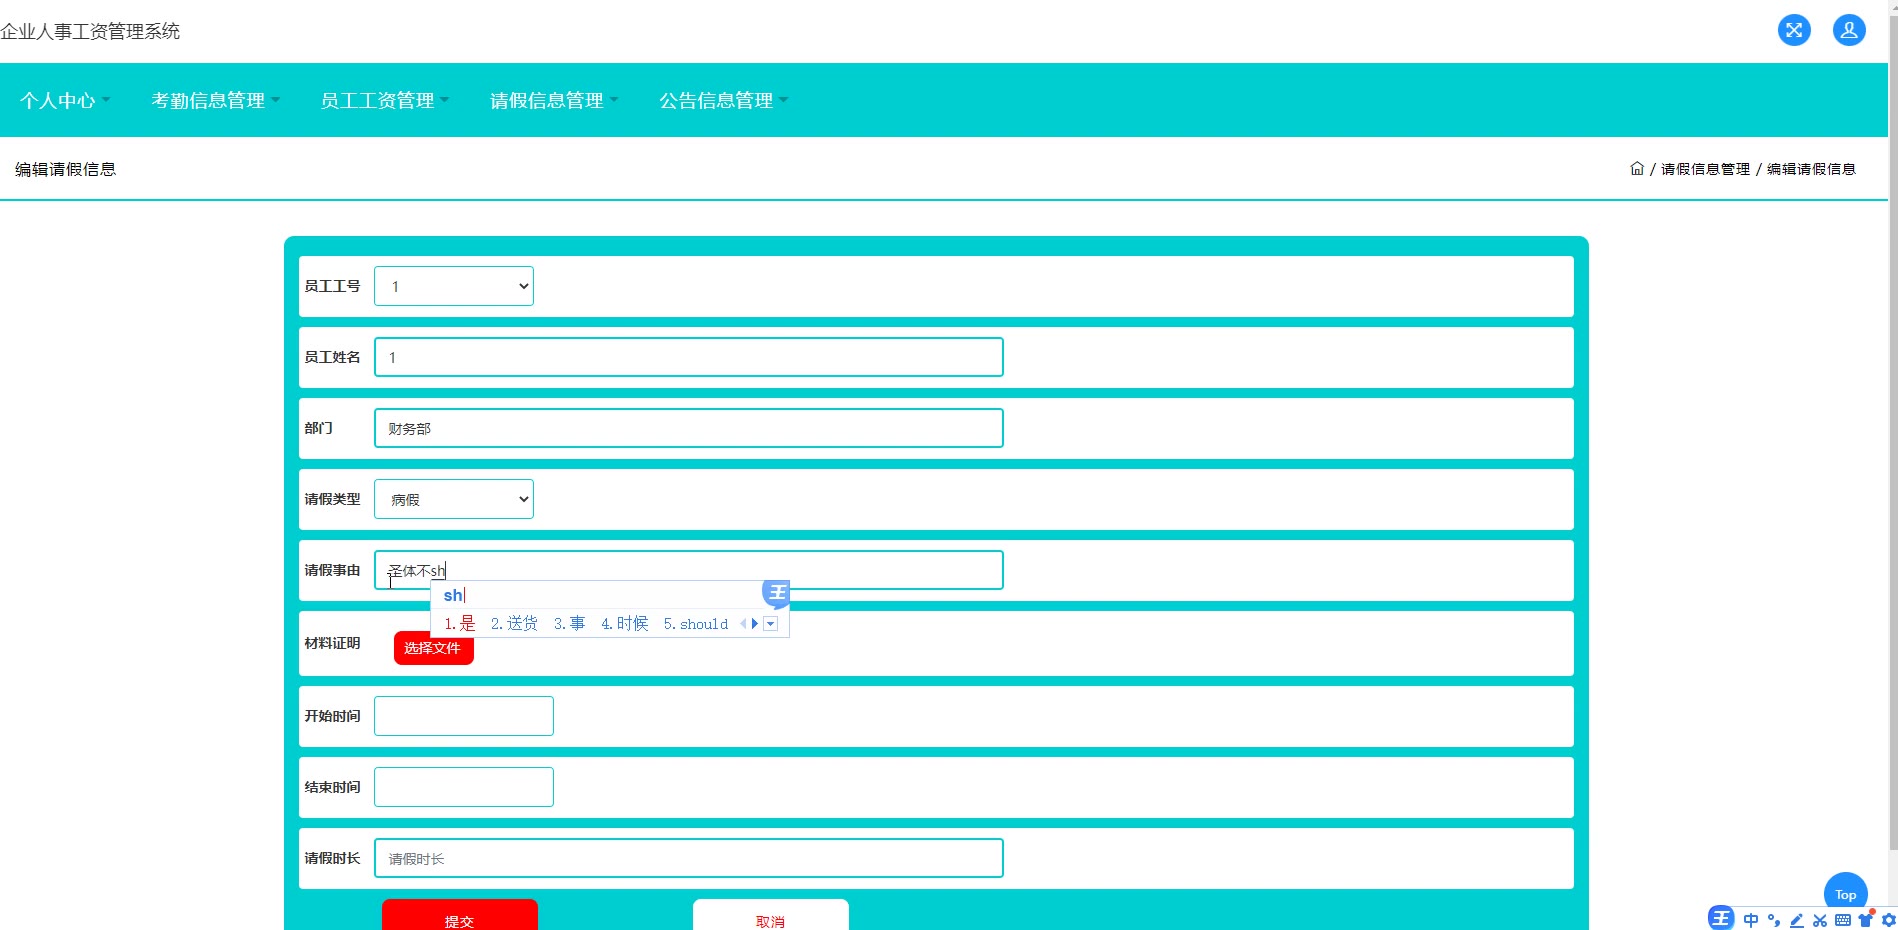
Task: Choose IME candidate 4 时候
Action: tap(625, 624)
